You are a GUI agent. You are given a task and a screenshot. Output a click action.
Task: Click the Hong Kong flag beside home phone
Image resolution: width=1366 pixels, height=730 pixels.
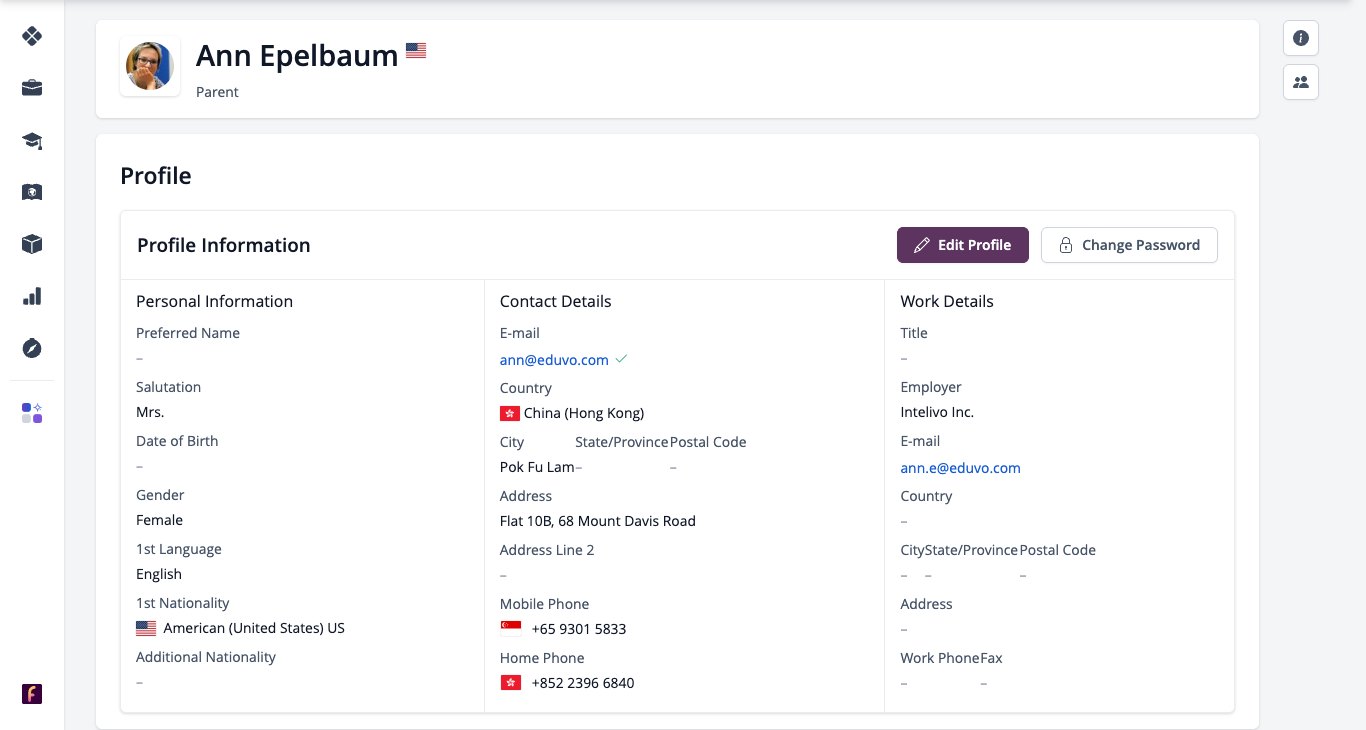click(510, 683)
